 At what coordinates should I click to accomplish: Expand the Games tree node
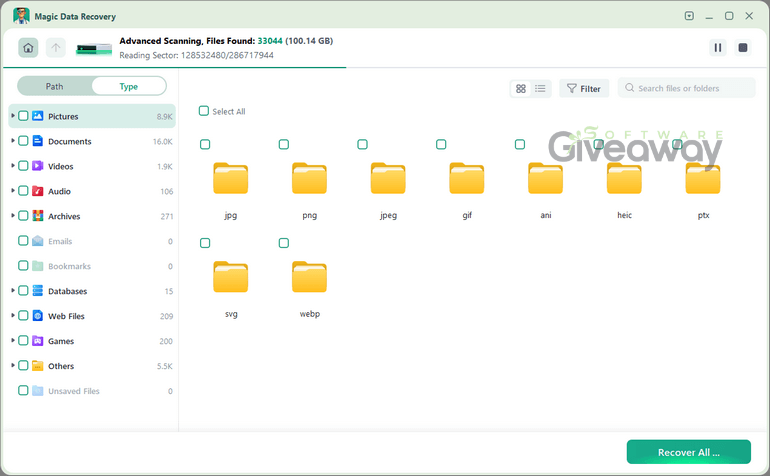pyautogui.click(x=13, y=340)
